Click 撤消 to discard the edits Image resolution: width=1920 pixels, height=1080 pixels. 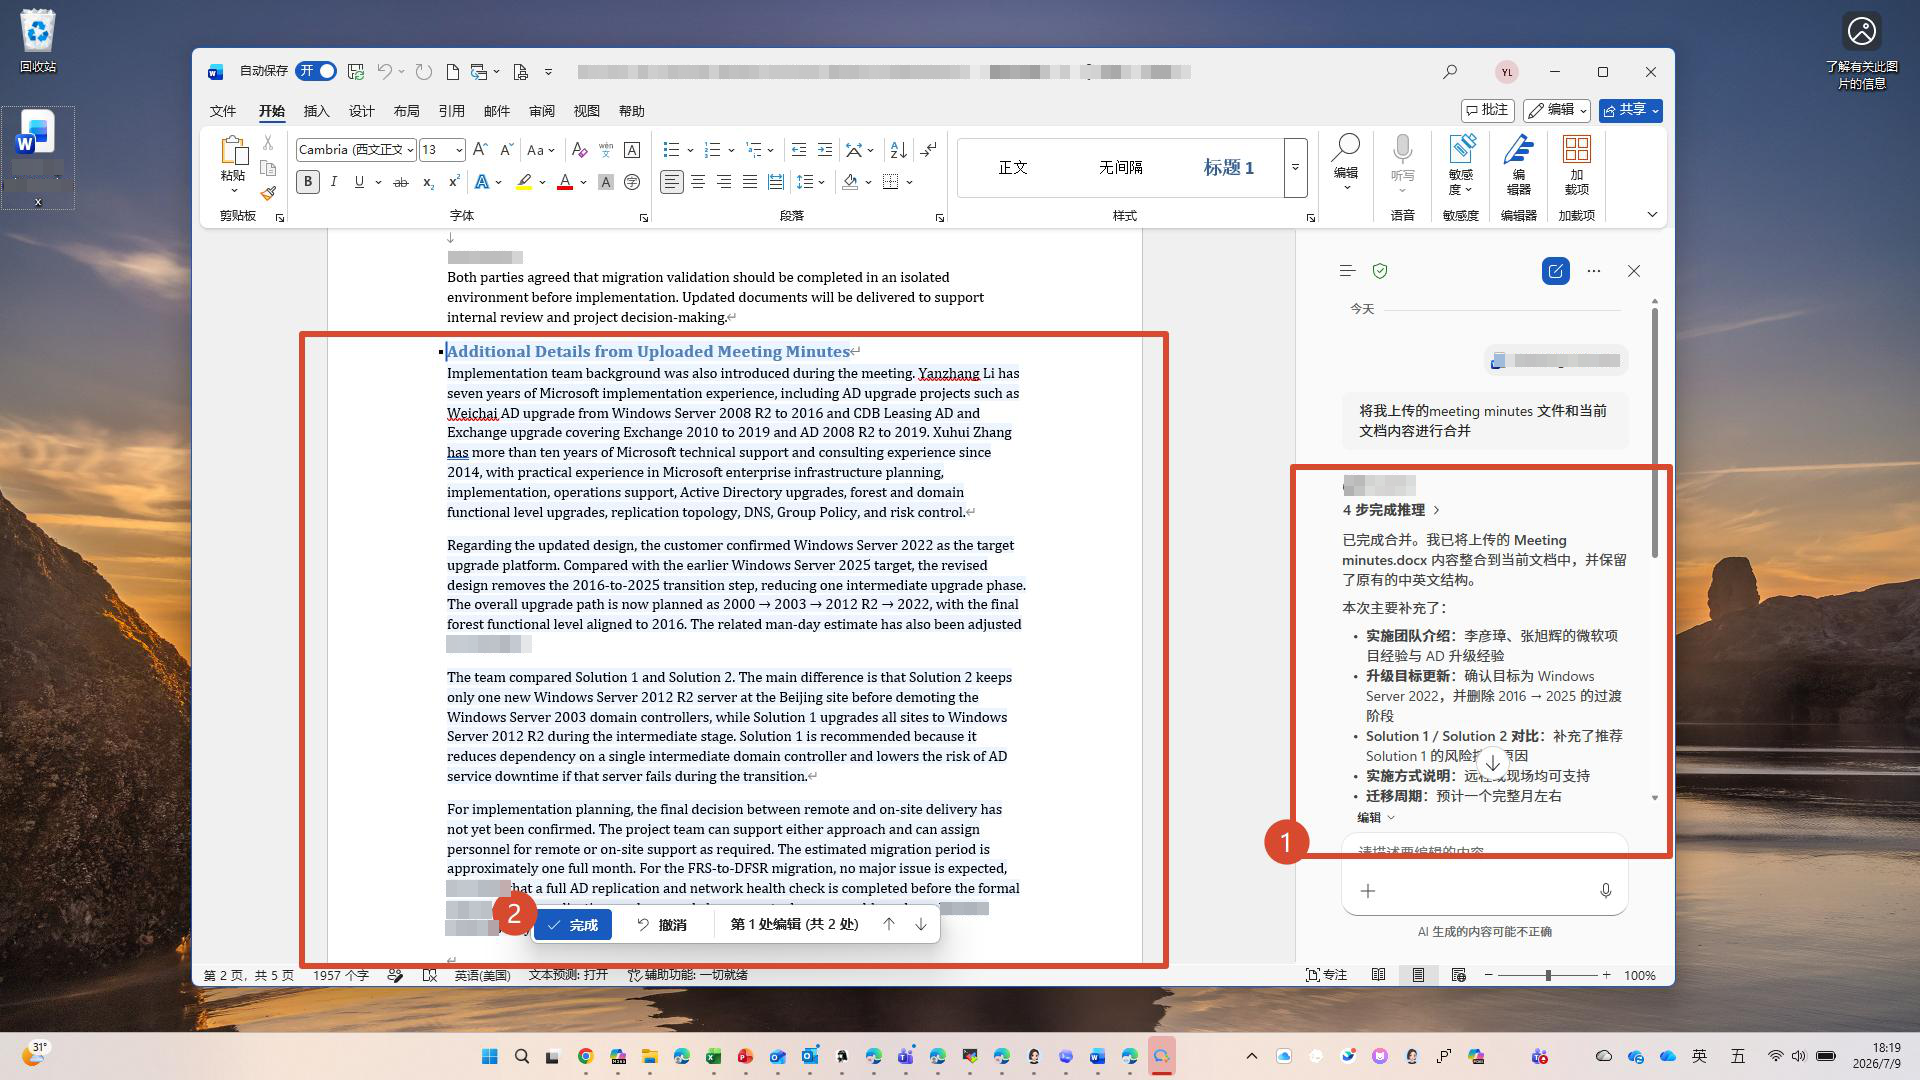662,925
